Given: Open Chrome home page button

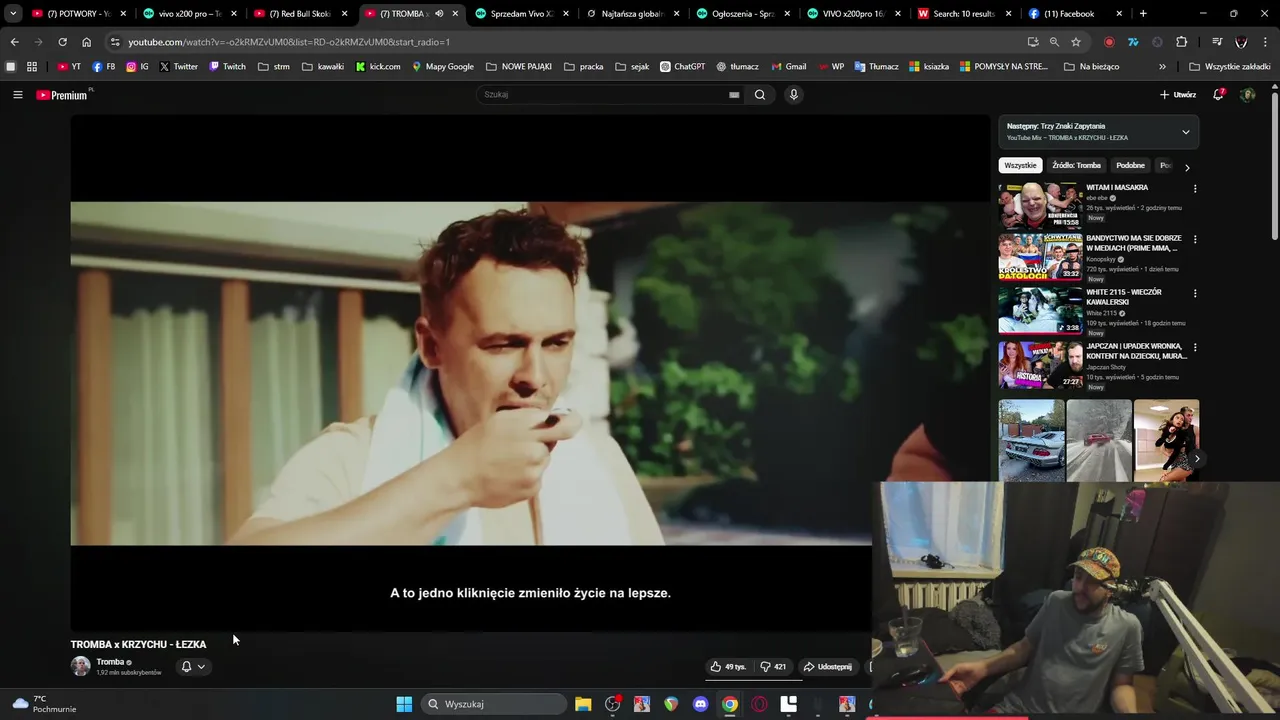Looking at the screenshot, I should point(86,42).
